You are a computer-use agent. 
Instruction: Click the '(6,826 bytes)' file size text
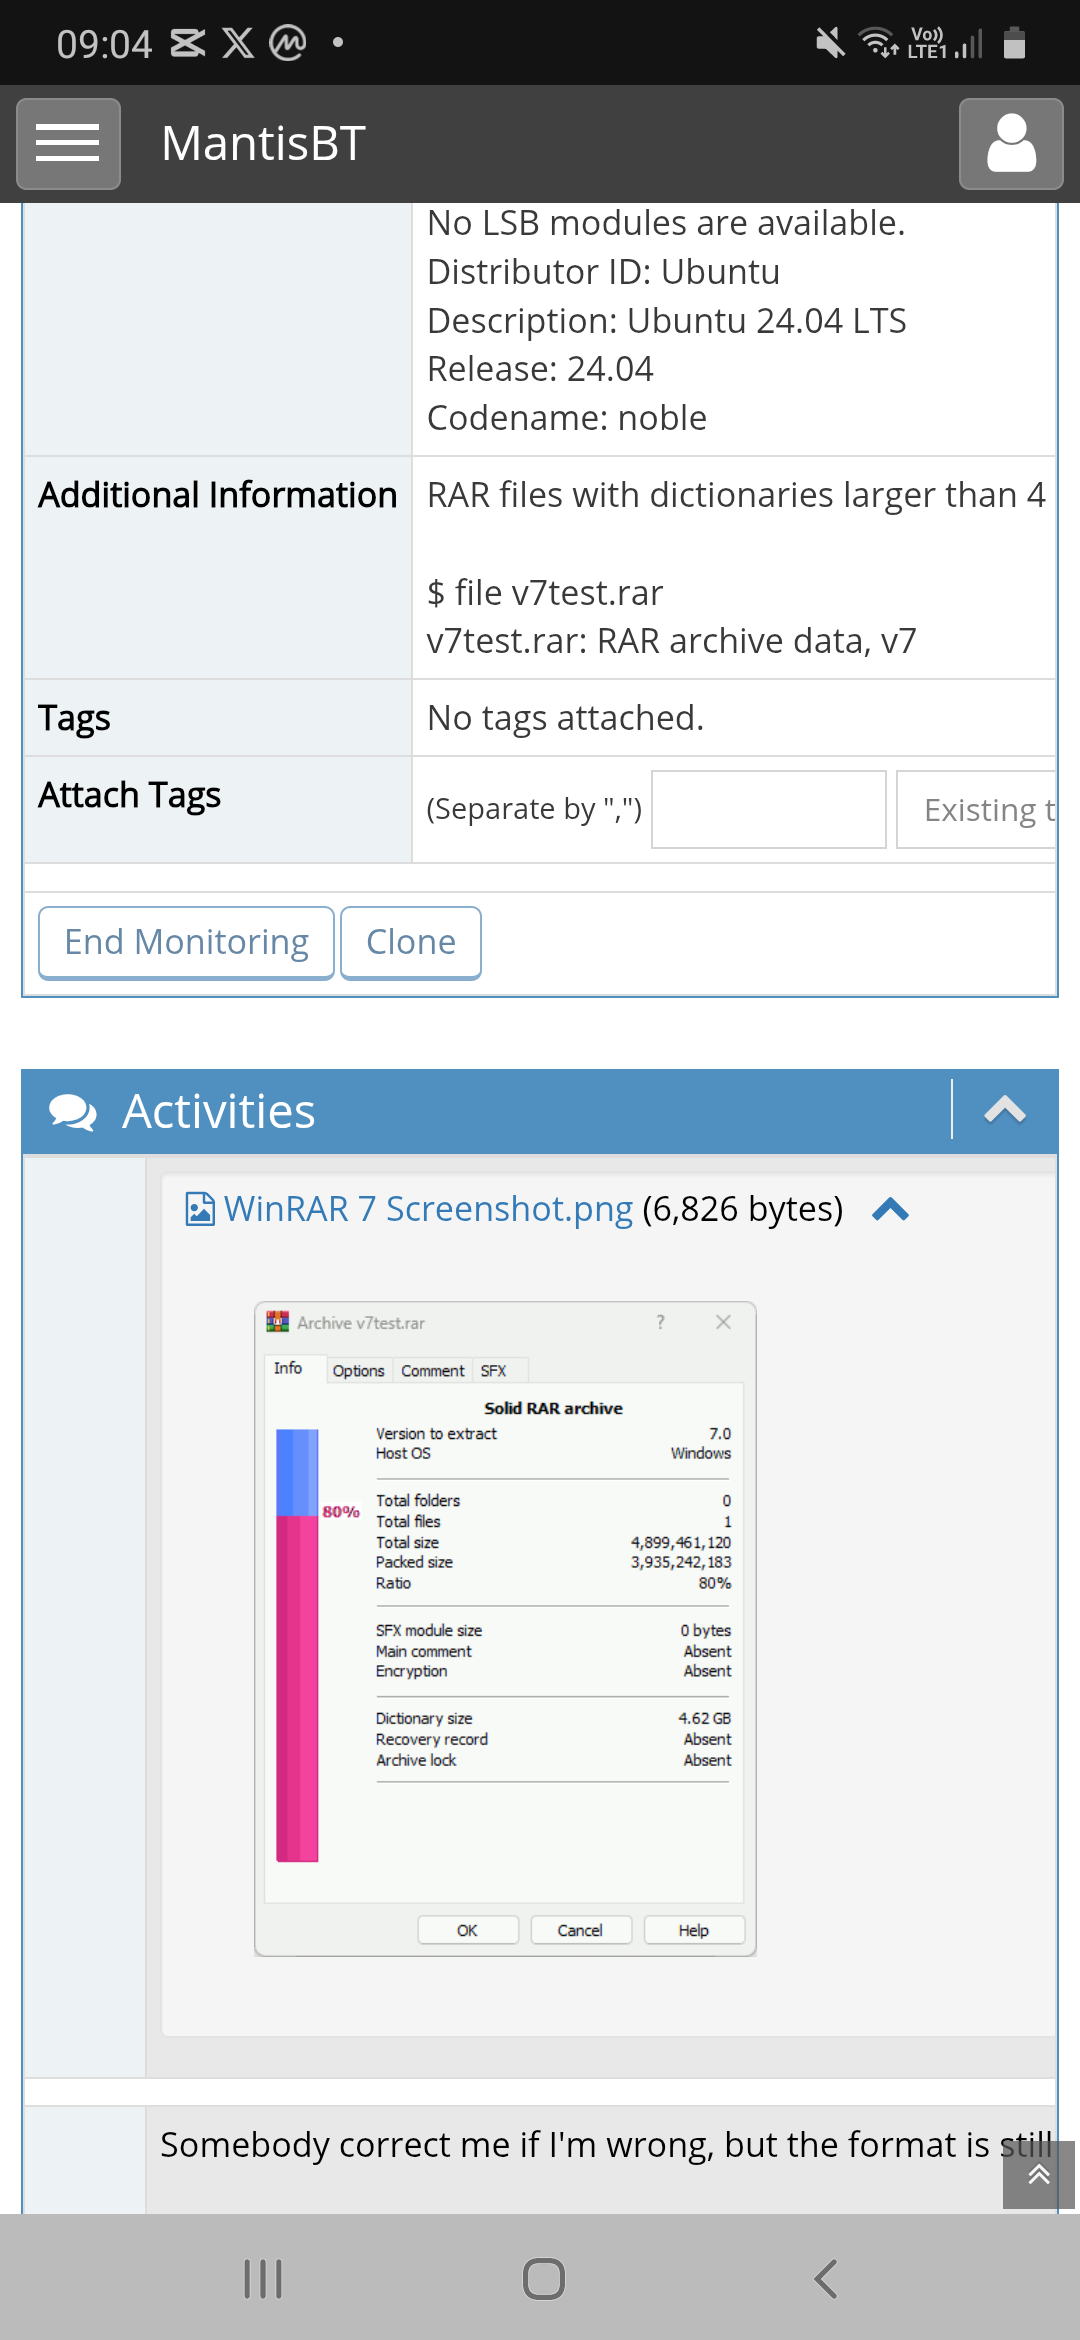(743, 1209)
